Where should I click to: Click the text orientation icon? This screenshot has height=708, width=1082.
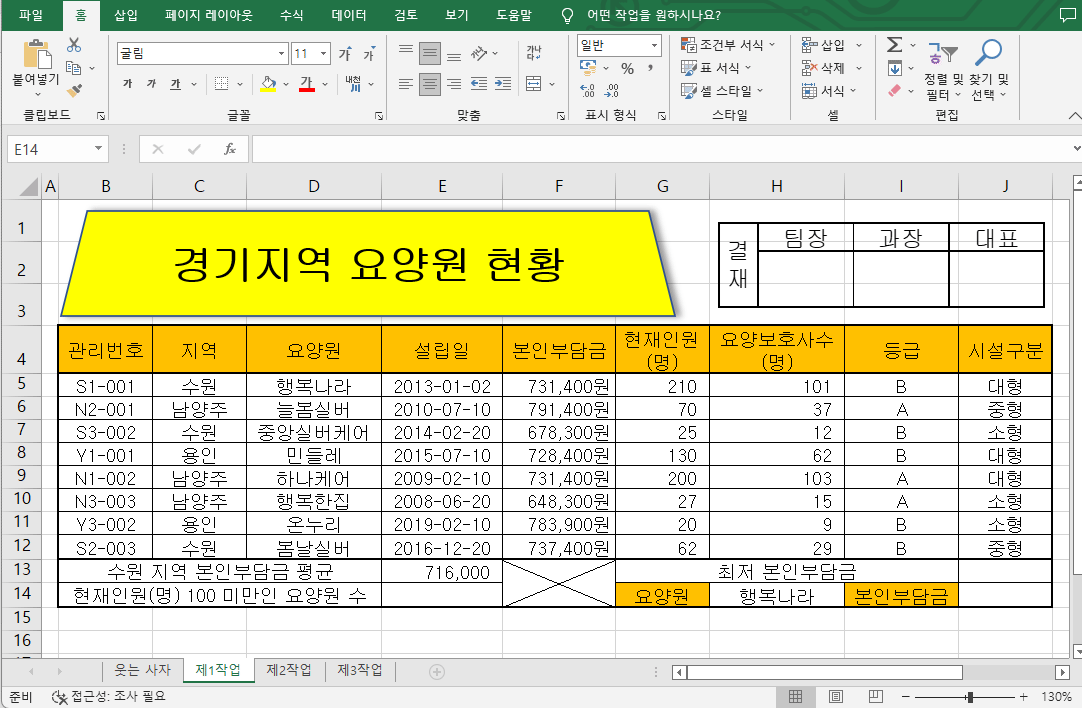(x=479, y=52)
